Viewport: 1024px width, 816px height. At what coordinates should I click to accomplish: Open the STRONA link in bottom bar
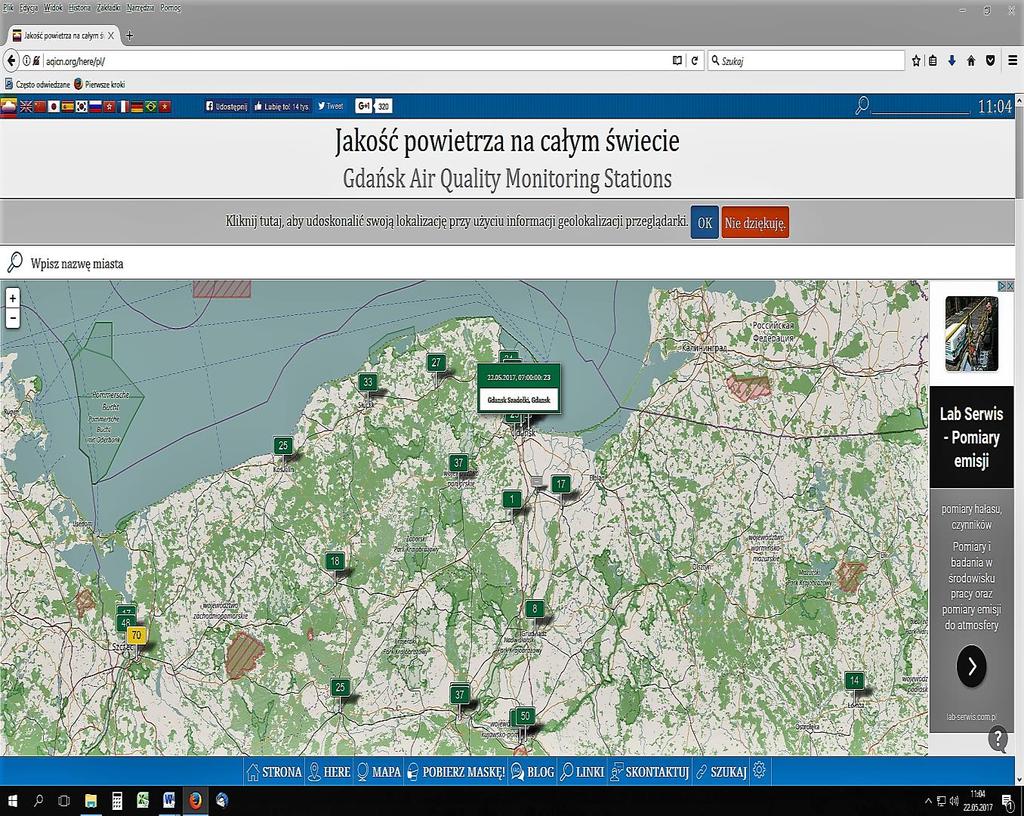[274, 772]
